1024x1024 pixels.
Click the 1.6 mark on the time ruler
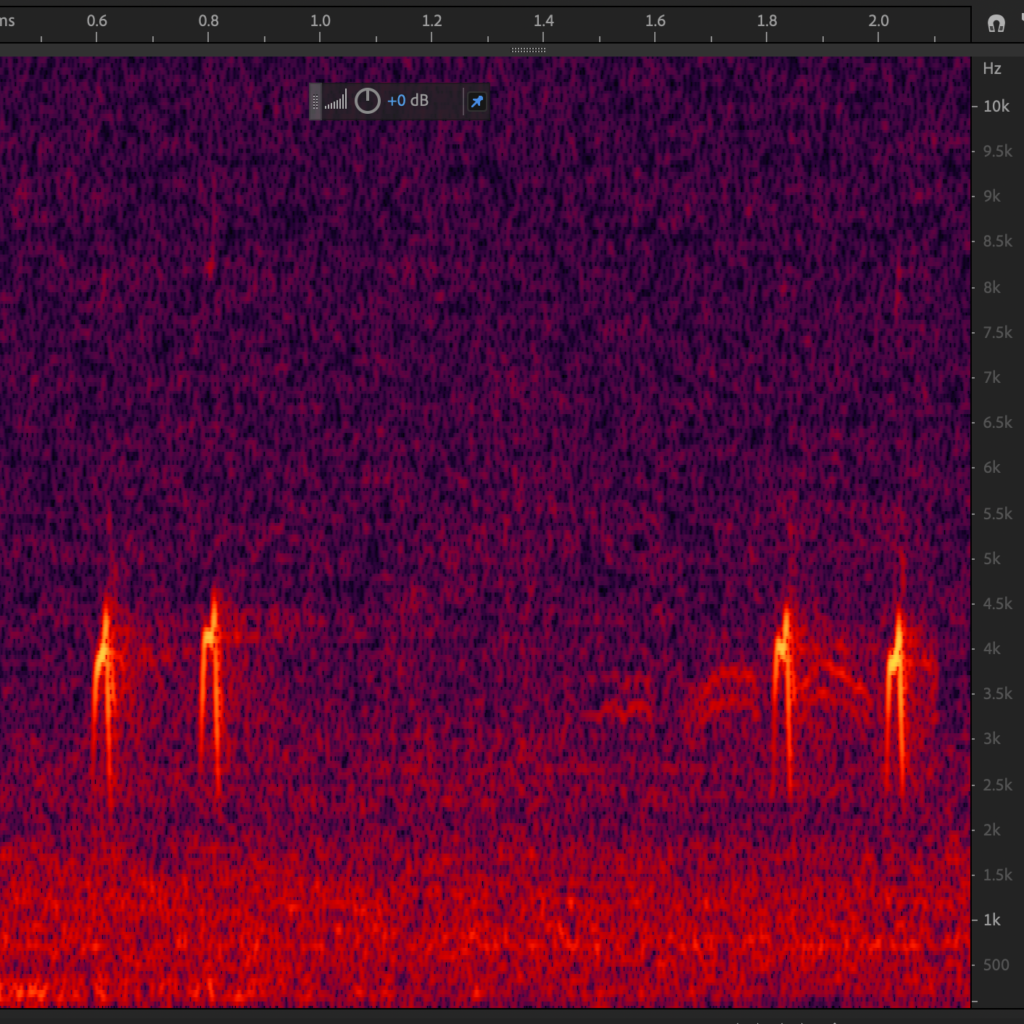[655, 21]
